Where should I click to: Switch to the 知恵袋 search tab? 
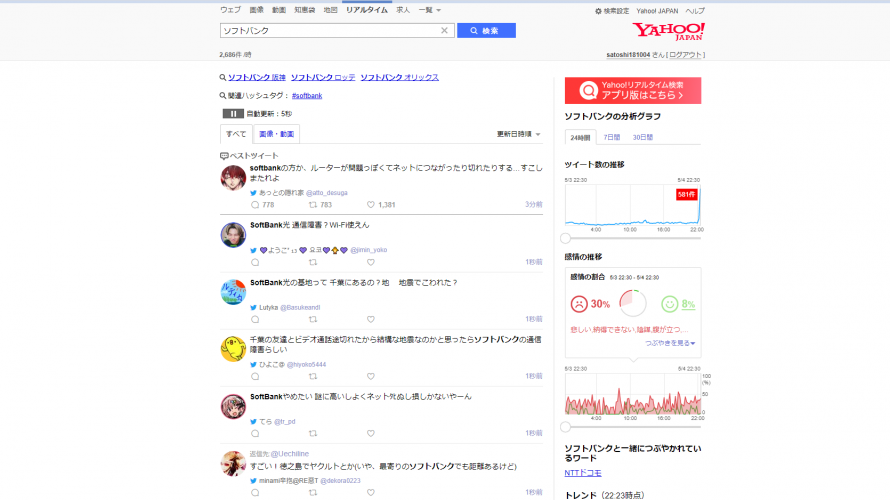[305, 10]
